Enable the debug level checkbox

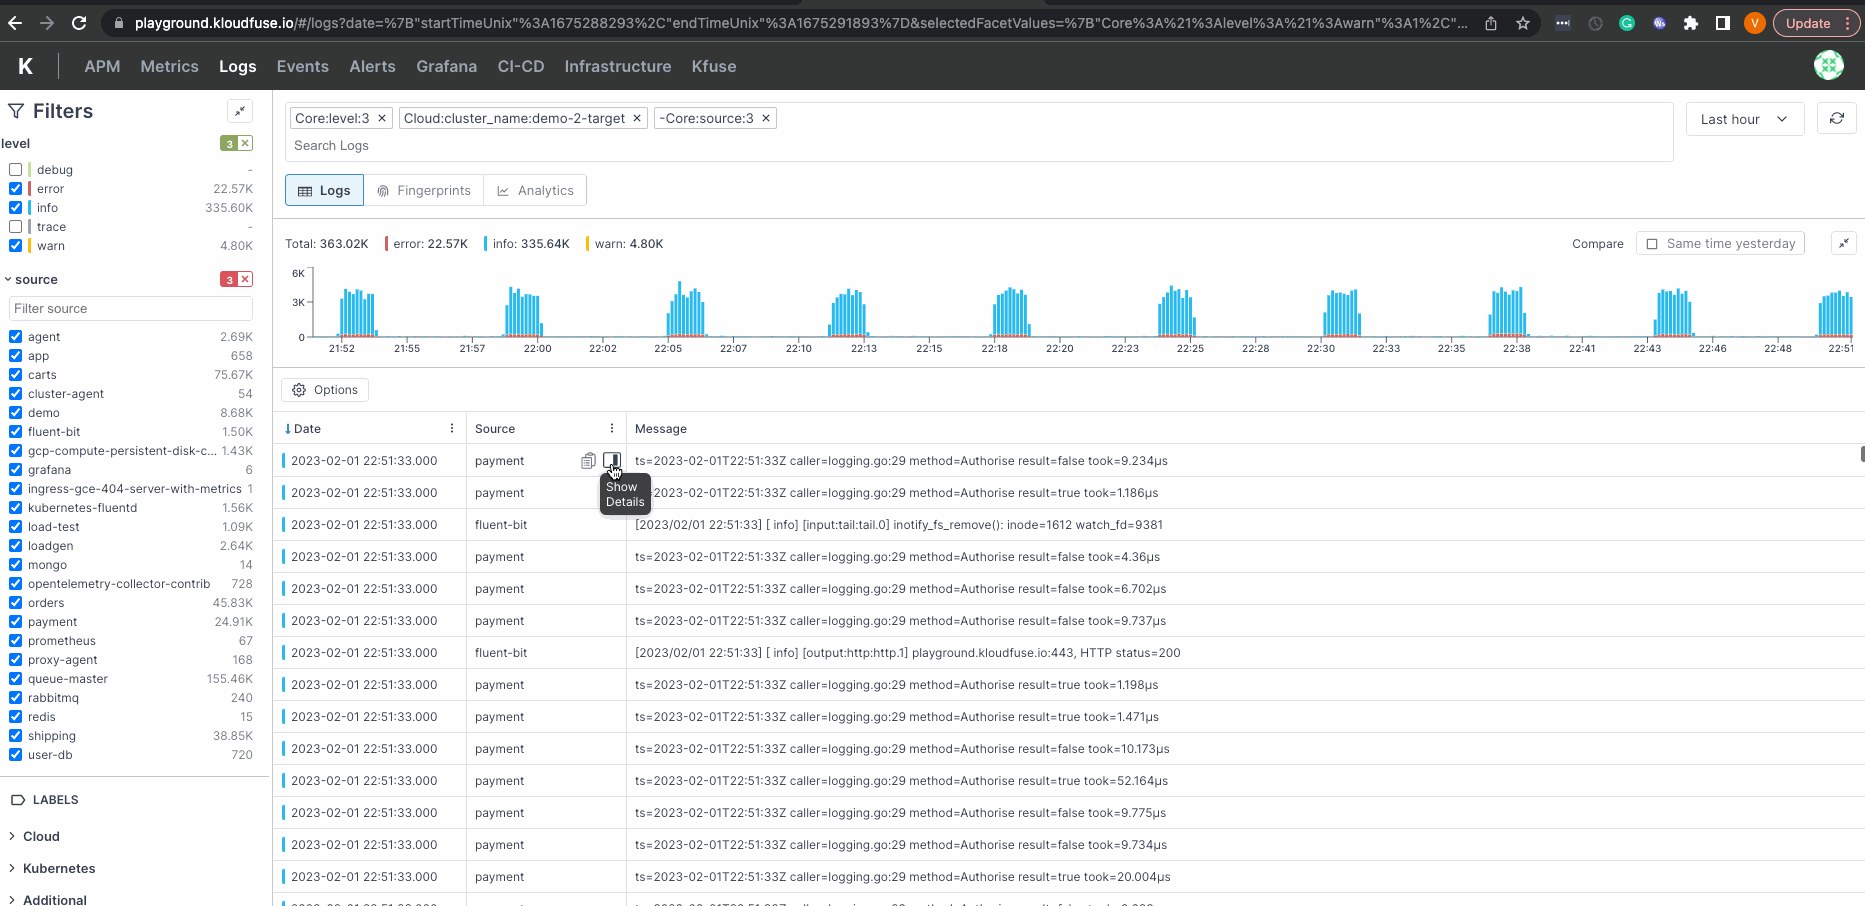click(16, 170)
